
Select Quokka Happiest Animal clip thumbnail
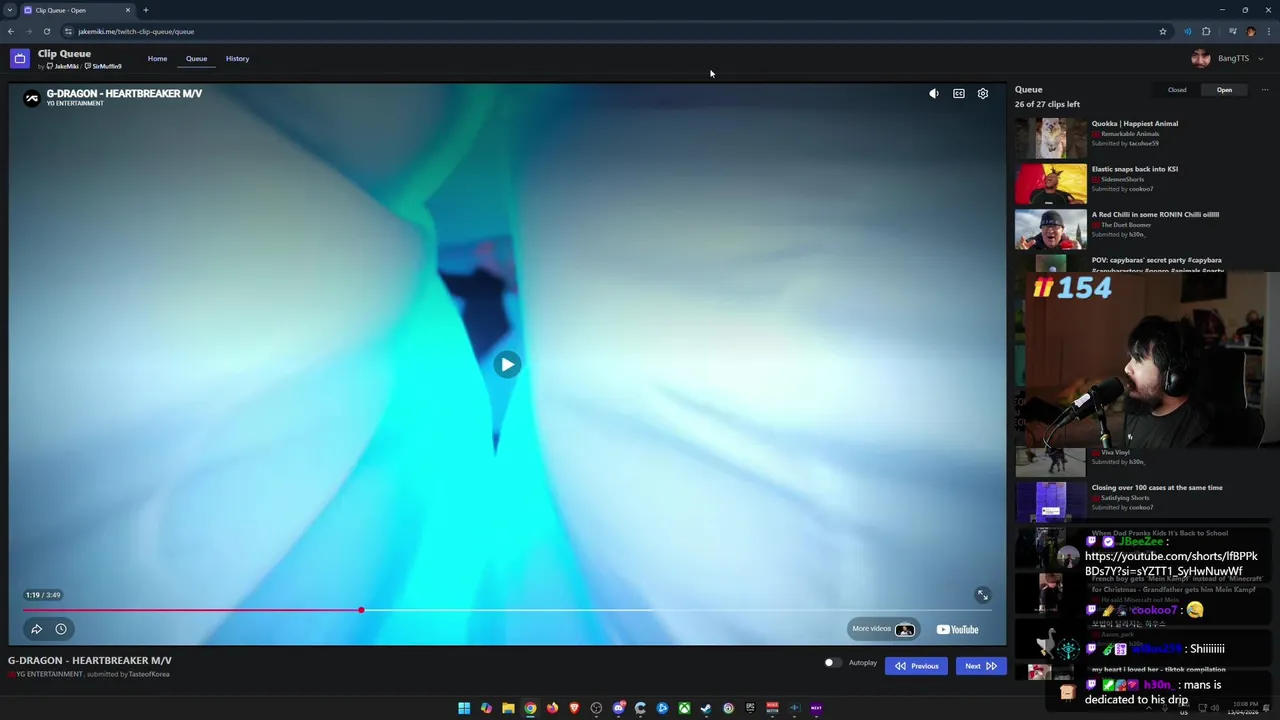1050,138
